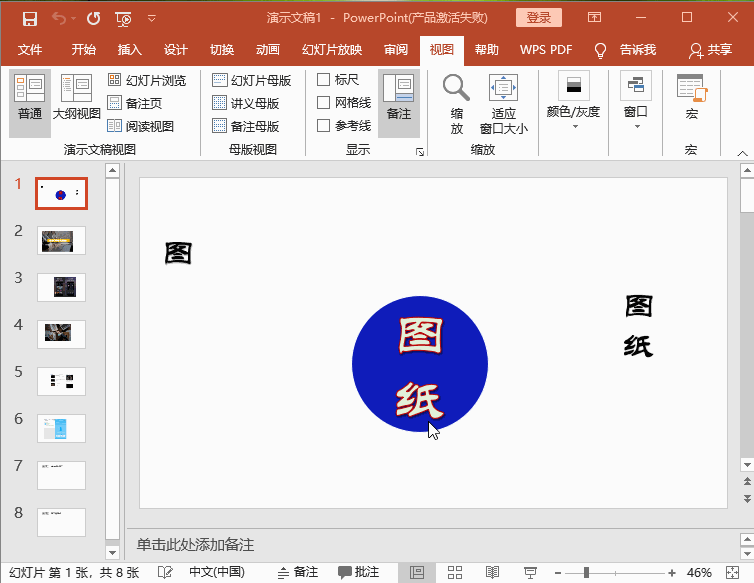Click 适应窗口大小 fit to window
The width and height of the screenshot is (754, 583).
503,103
